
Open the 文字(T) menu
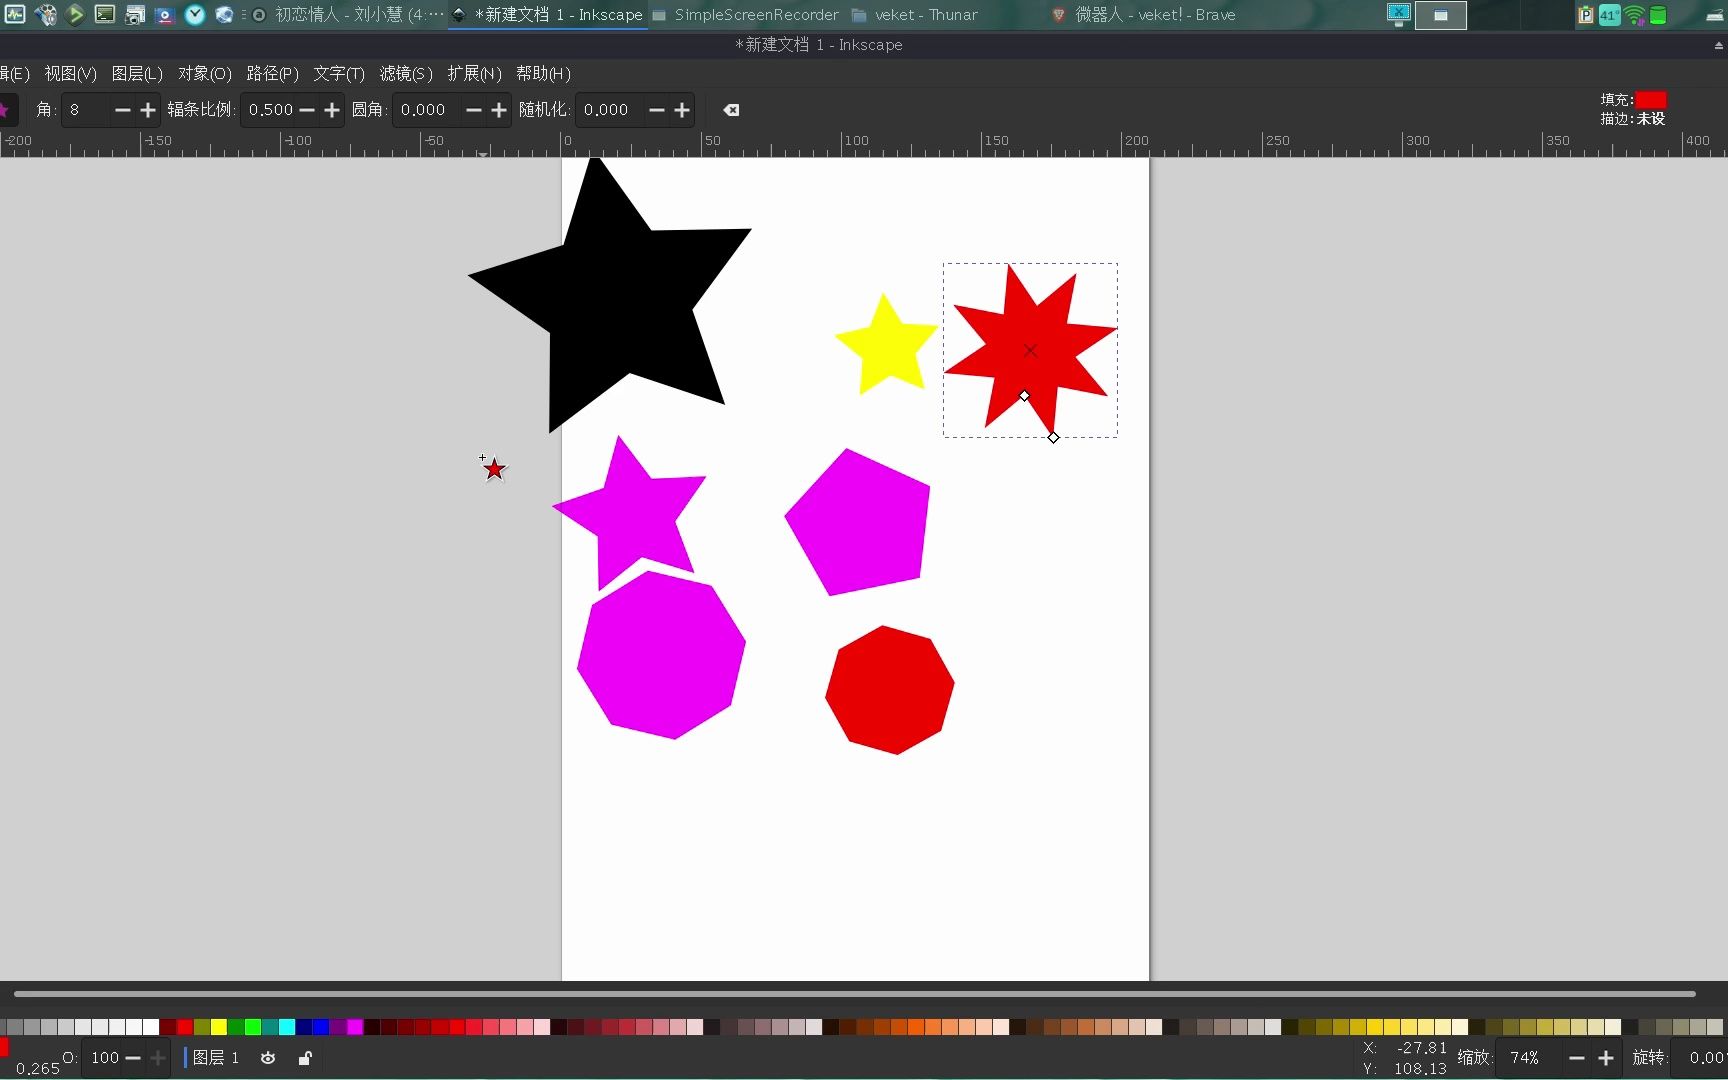pyautogui.click(x=339, y=73)
